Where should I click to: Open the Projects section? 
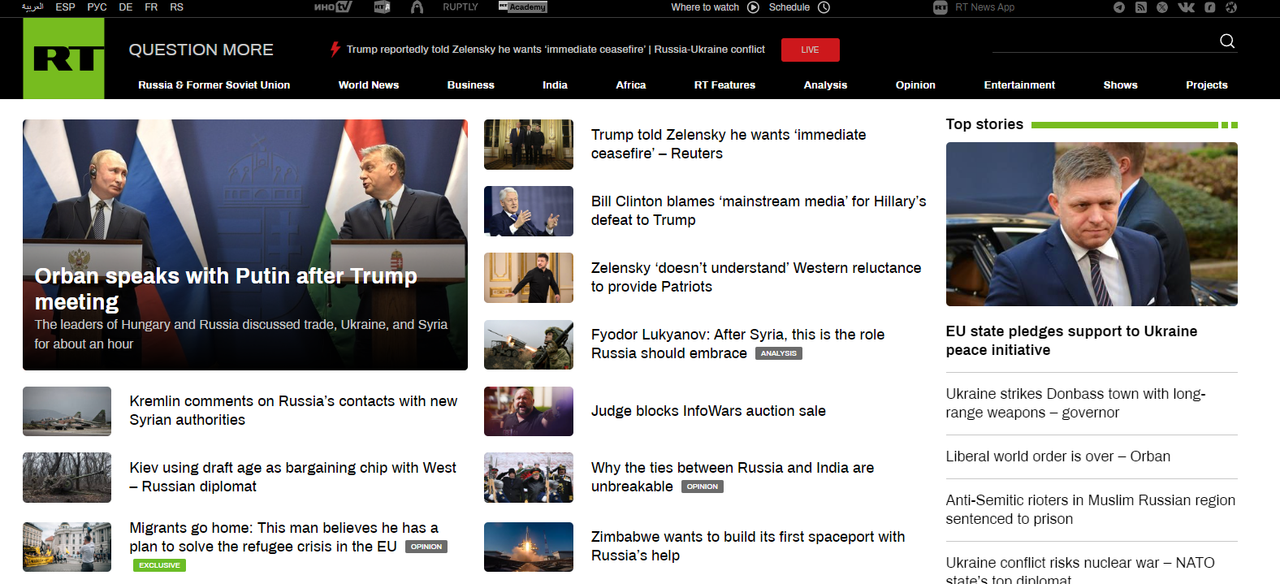click(x=1207, y=85)
